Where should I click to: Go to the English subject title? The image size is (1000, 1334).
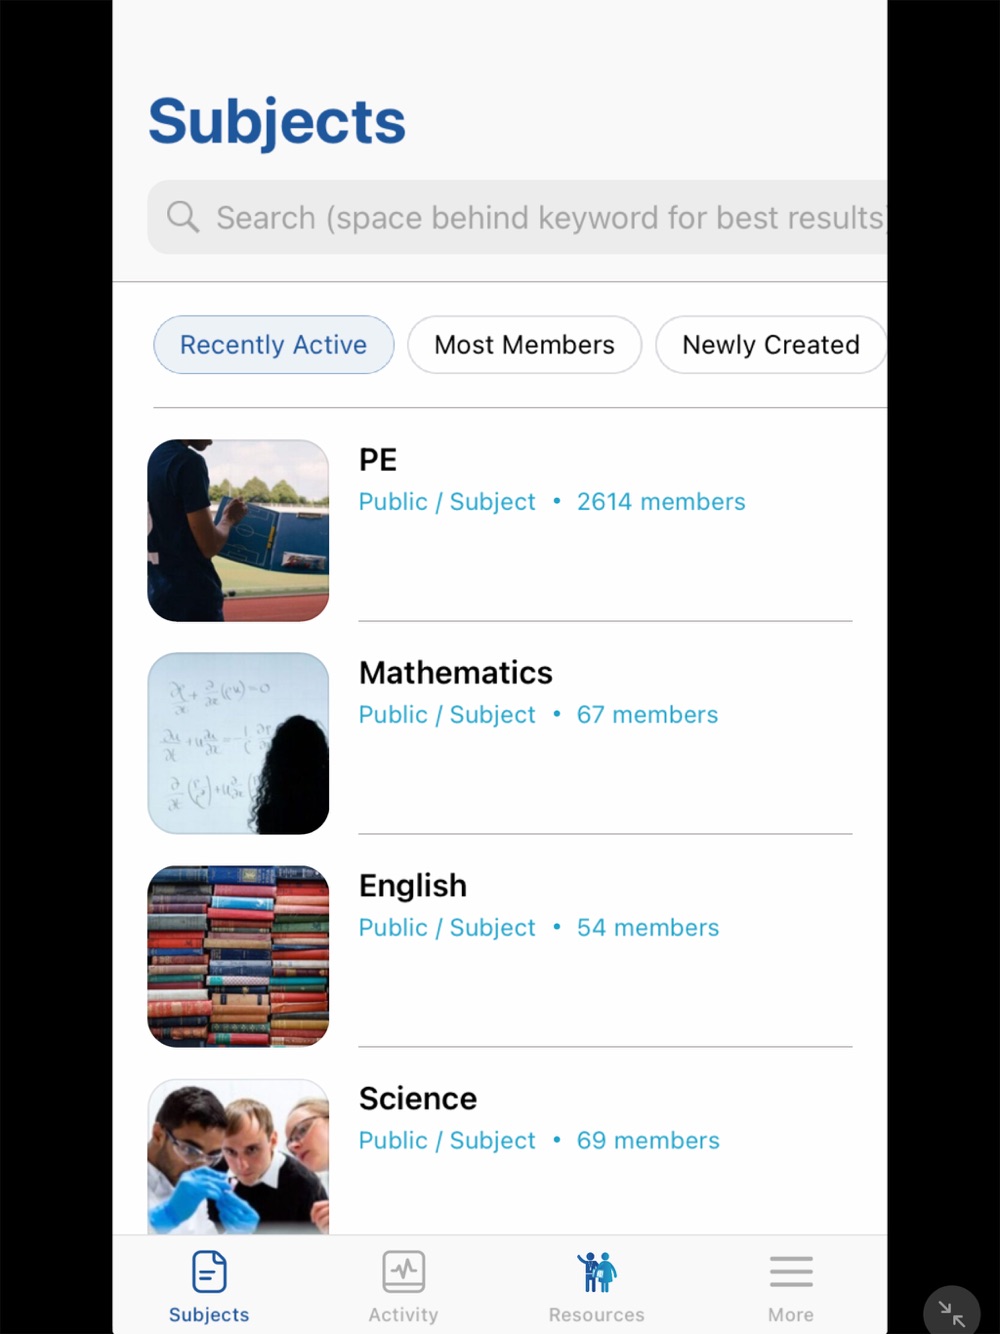coord(412,886)
